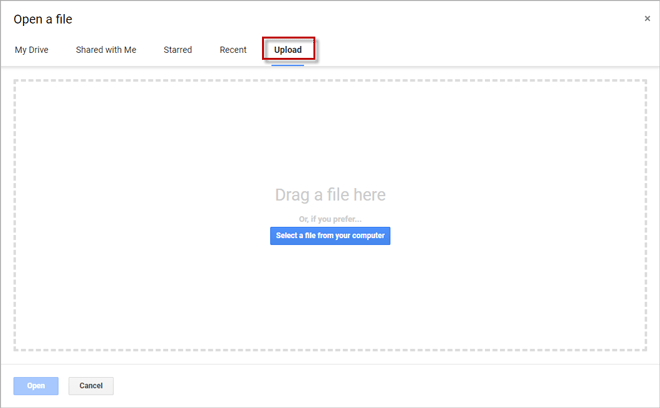Click the Upload tab
The height and width of the screenshot is (408, 660).
point(288,50)
